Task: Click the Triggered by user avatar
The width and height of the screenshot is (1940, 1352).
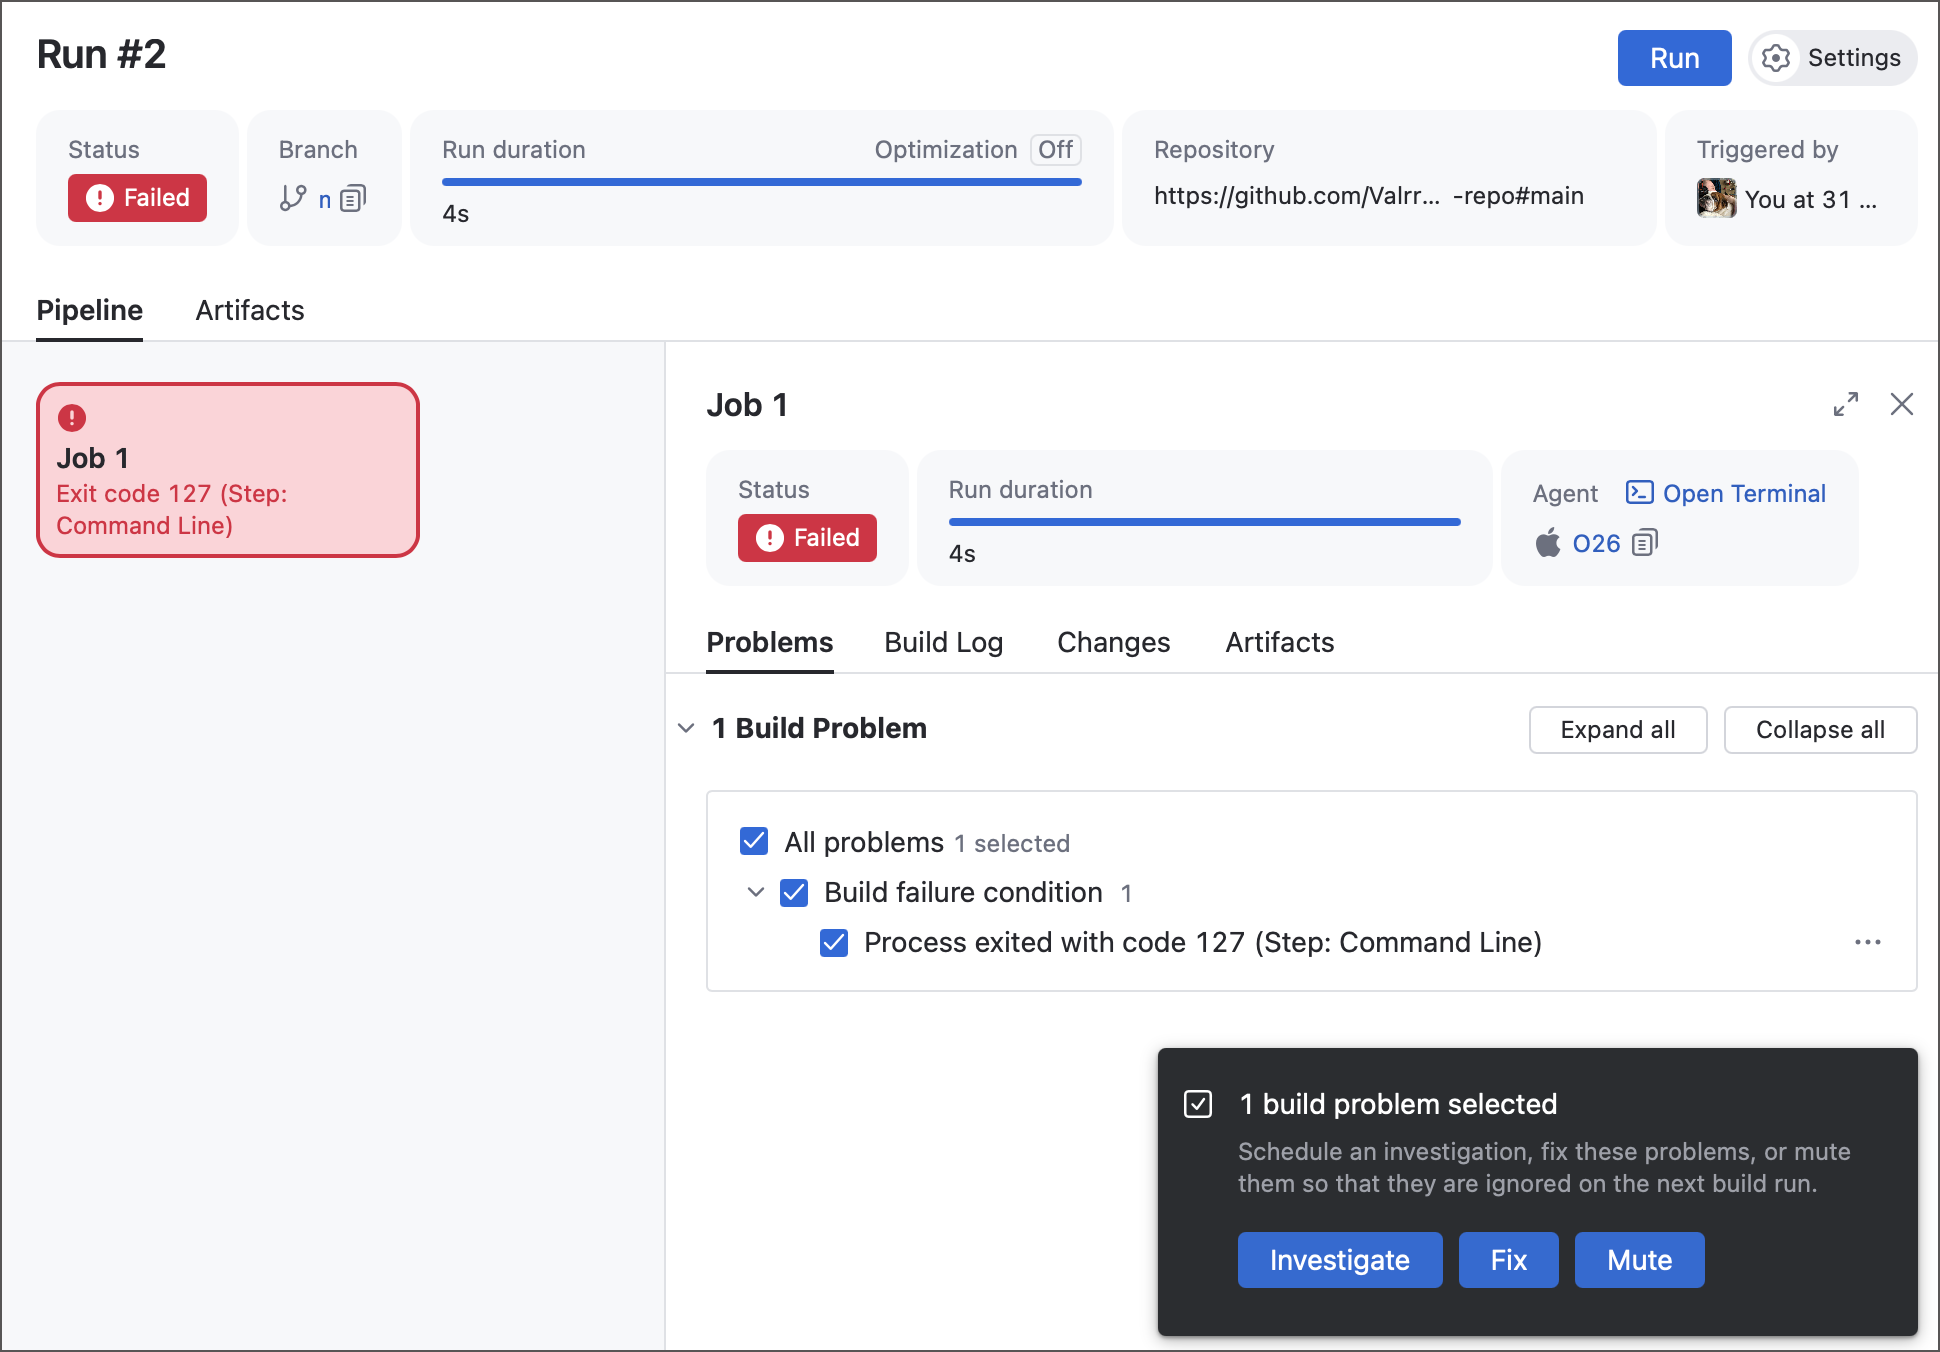Action: (x=1716, y=198)
